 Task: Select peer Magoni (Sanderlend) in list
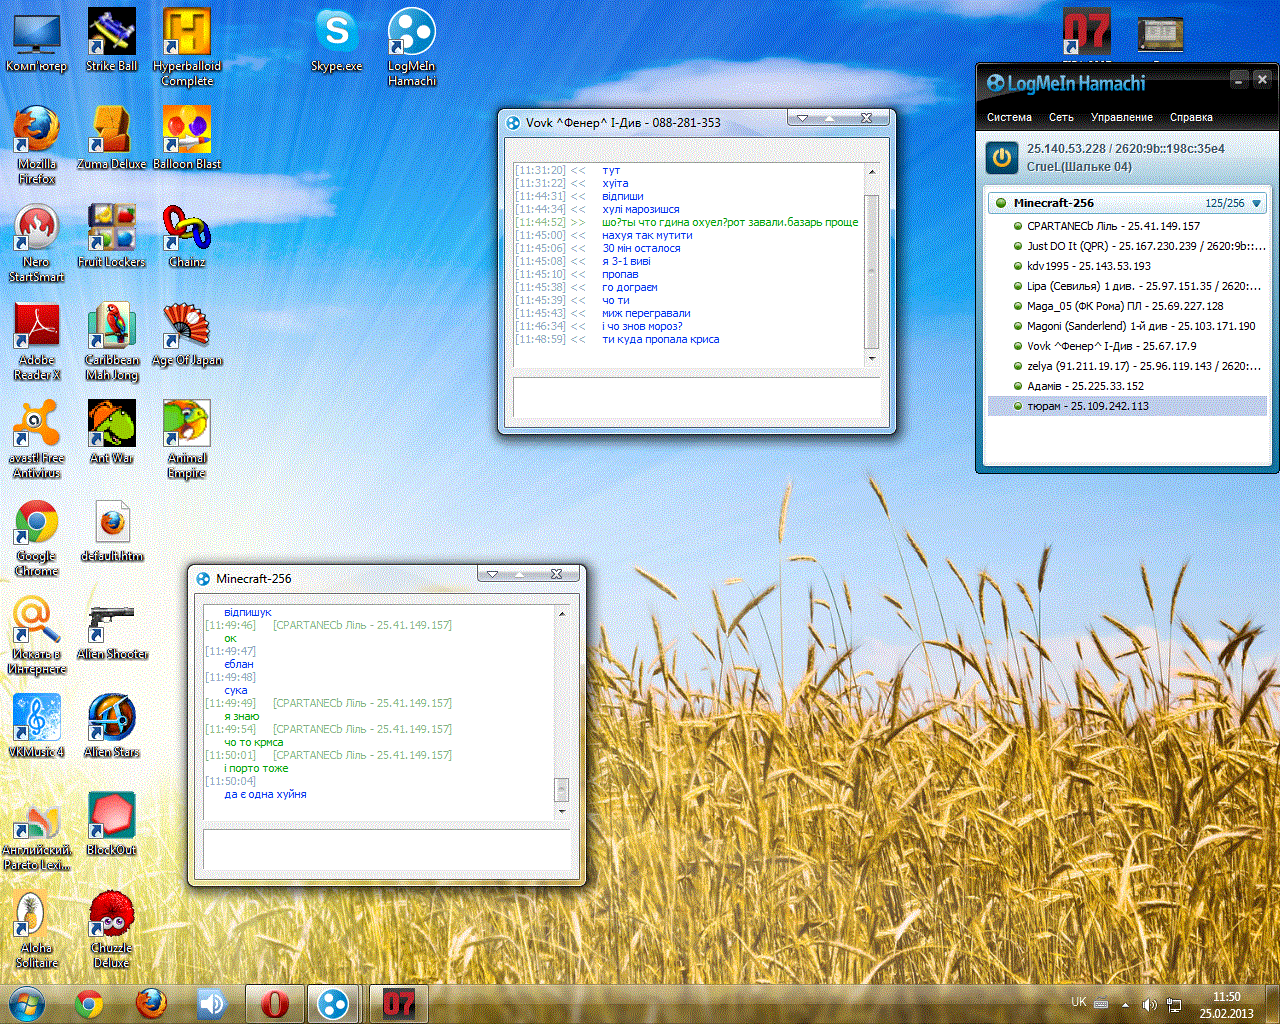pyautogui.click(x=1127, y=326)
